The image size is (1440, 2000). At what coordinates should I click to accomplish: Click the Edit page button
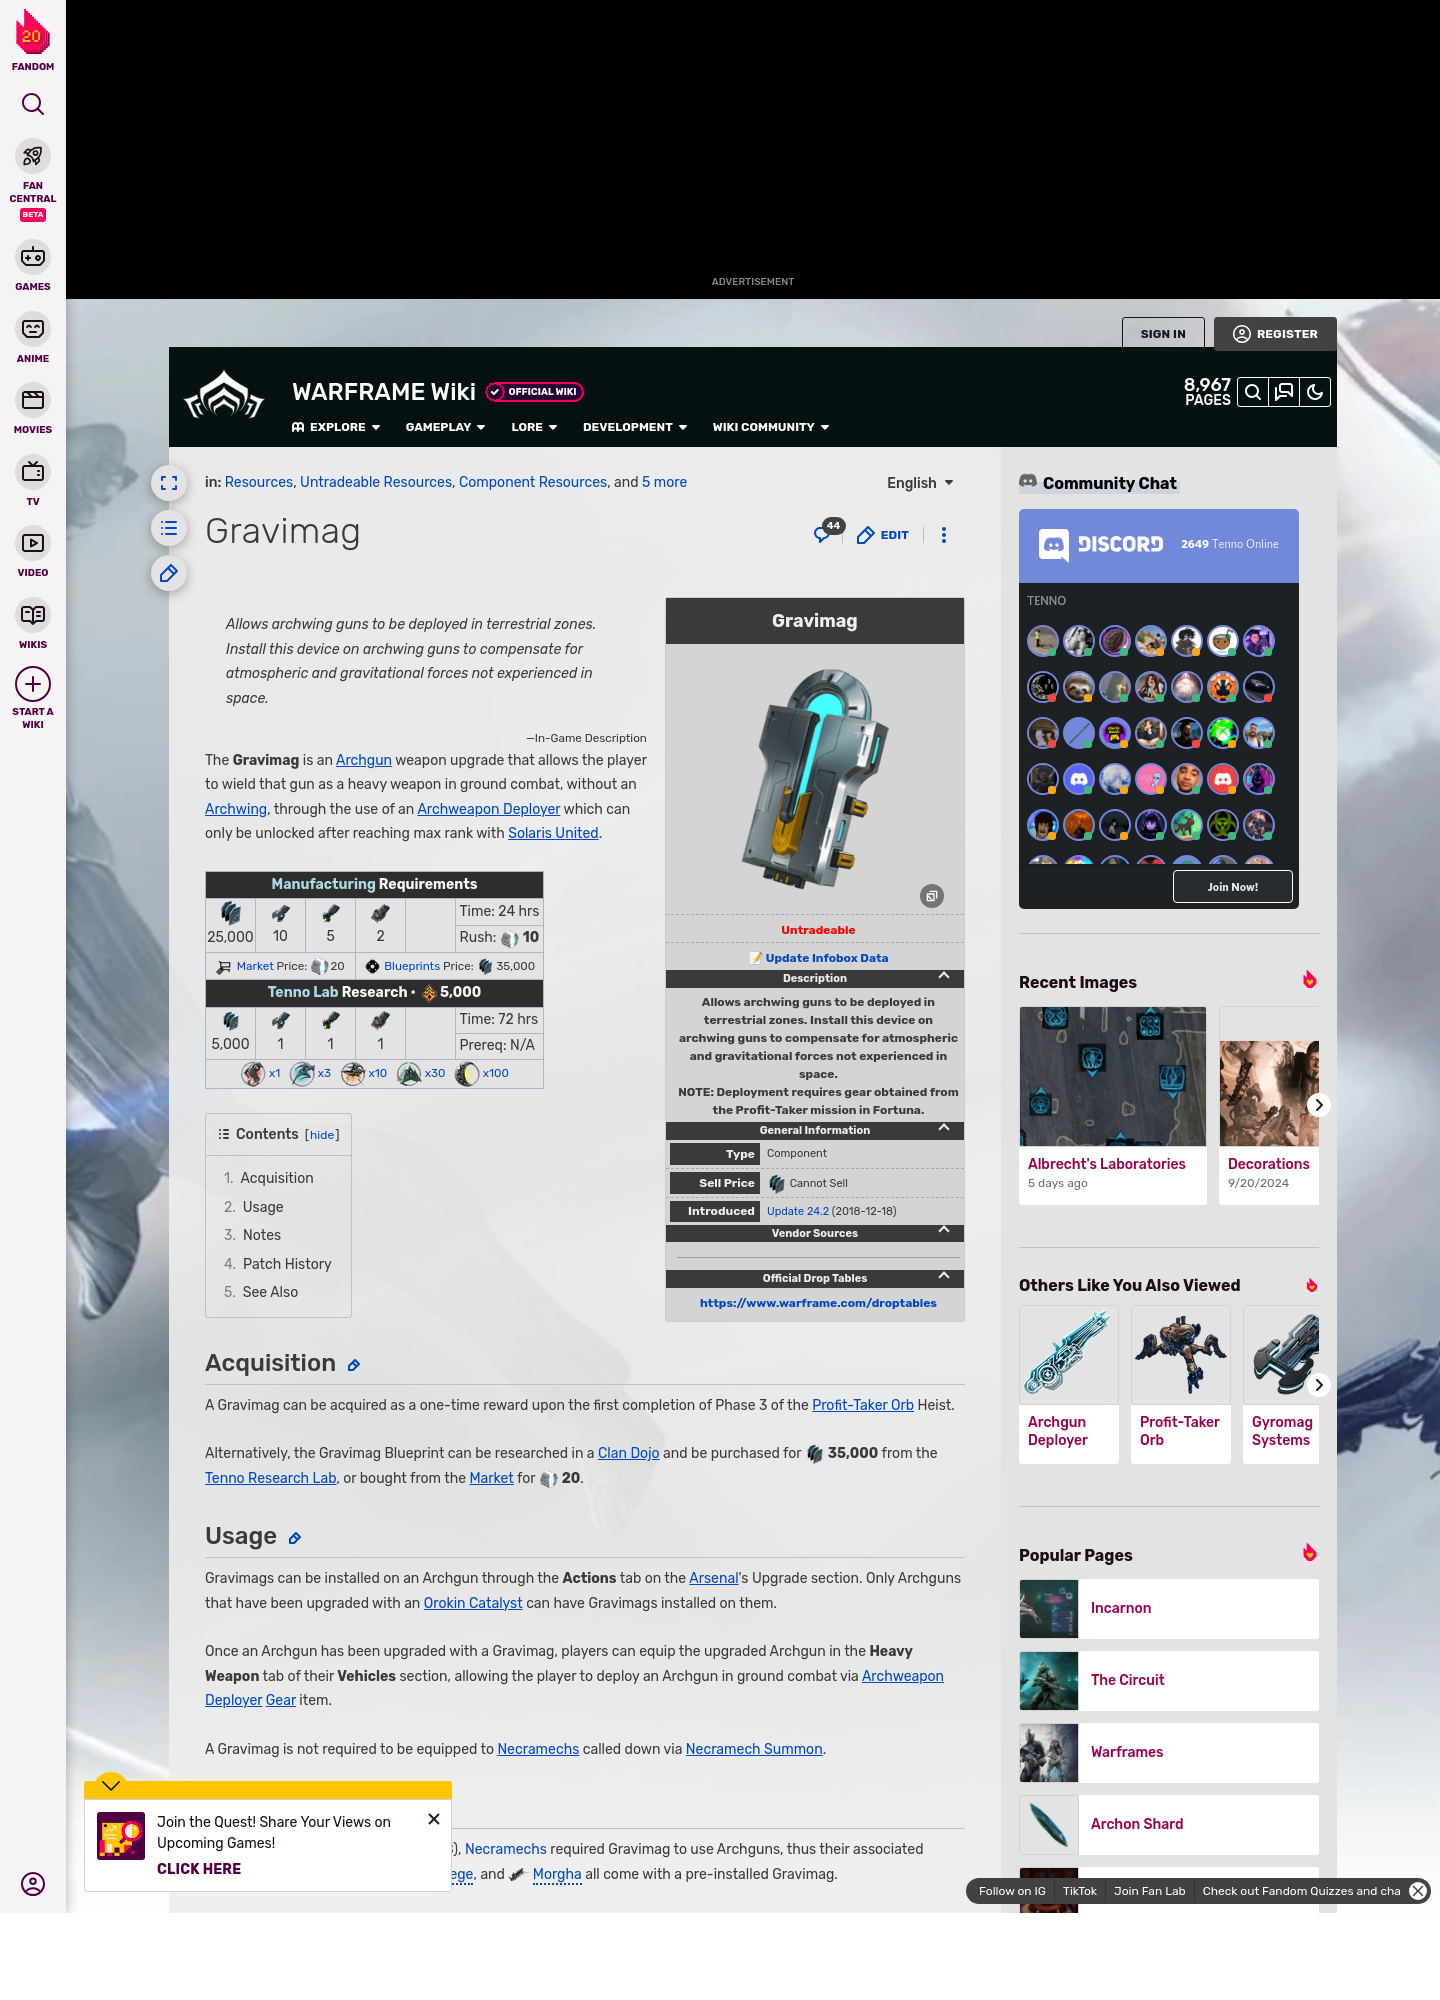(x=883, y=535)
